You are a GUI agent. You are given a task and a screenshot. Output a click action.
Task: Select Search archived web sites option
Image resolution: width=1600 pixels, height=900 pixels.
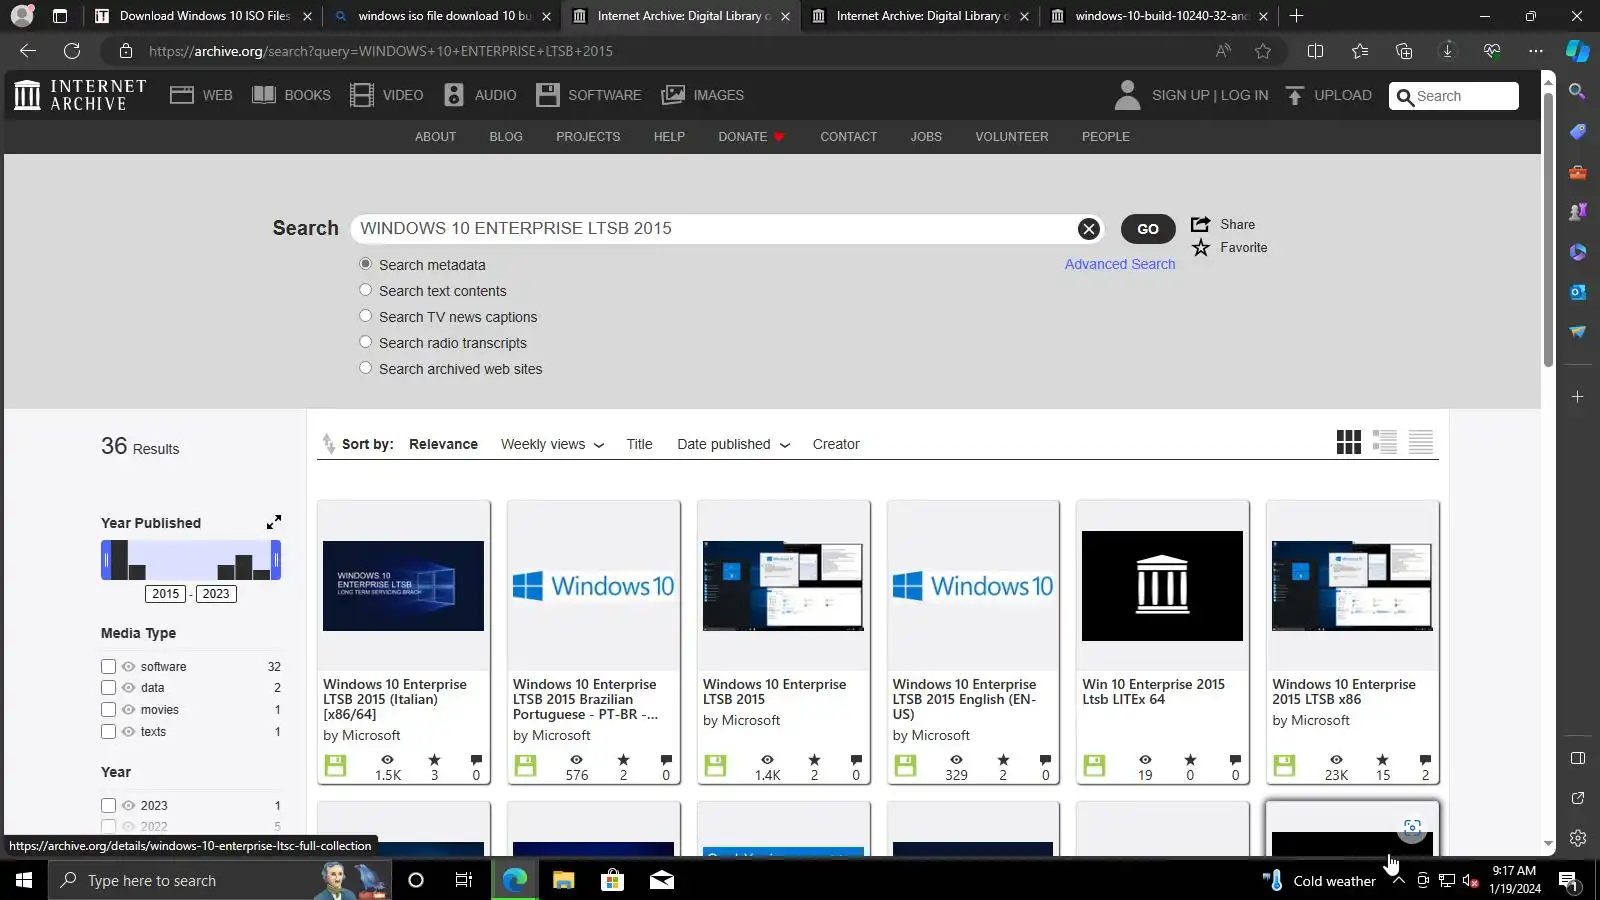[x=366, y=368]
